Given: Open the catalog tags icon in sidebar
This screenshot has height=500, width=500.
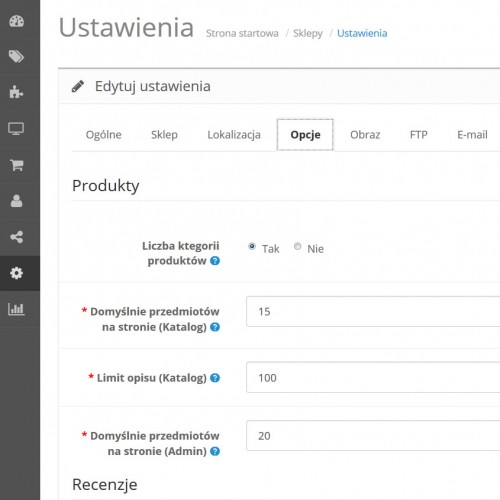Looking at the screenshot, I should click(x=16, y=57).
